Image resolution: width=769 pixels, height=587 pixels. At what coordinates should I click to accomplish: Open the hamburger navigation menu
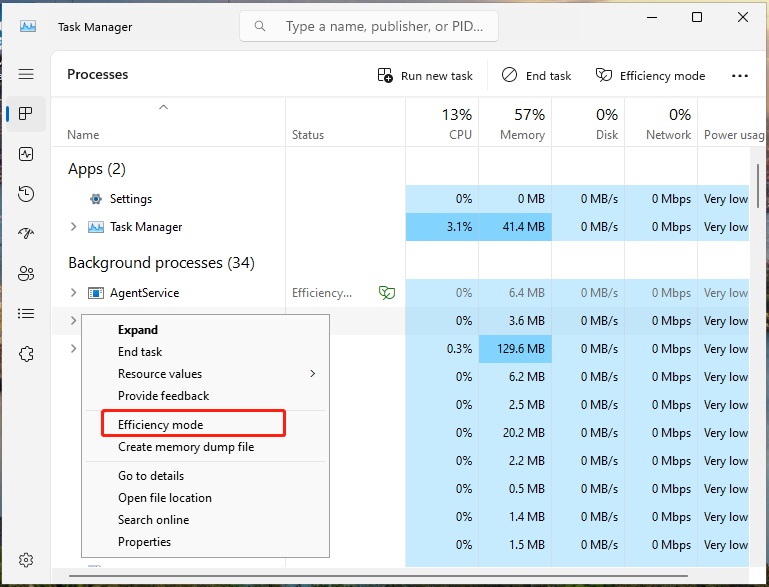pyautogui.click(x=26, y=74)
